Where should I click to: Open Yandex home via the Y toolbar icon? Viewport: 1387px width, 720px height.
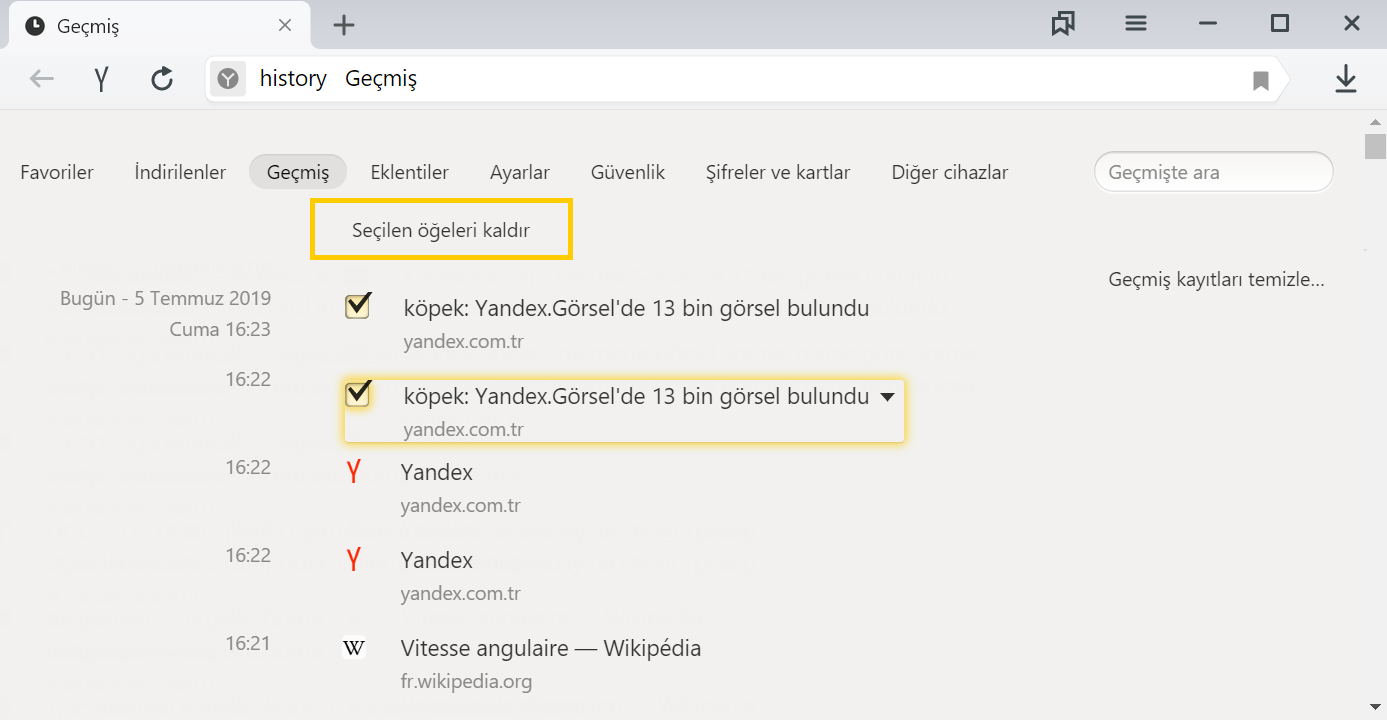tap(101, 79)
